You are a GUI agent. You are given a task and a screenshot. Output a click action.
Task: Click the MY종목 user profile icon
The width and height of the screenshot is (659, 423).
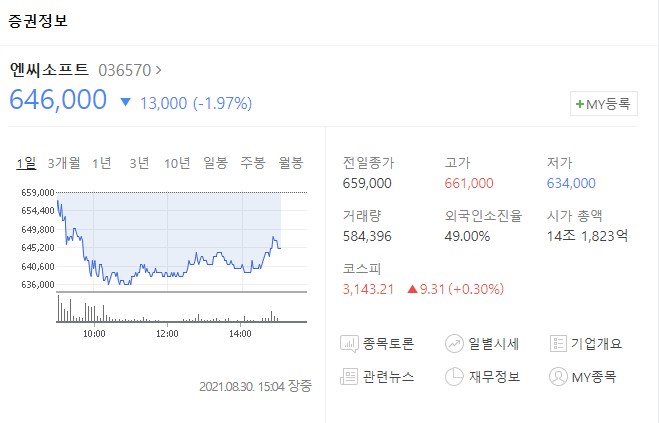point(558,376)
